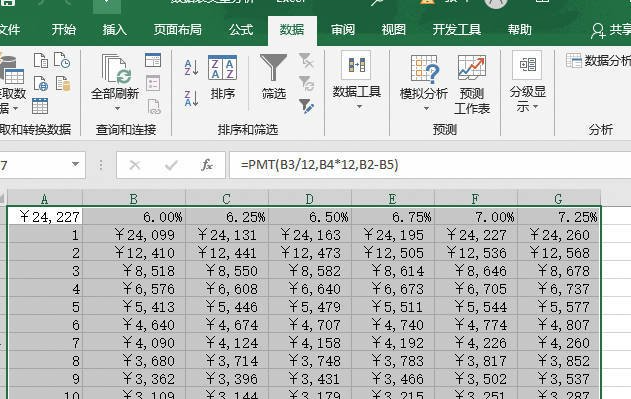
Task: Switch to the 公式 ribbon tab
Action: click(241, 30)
